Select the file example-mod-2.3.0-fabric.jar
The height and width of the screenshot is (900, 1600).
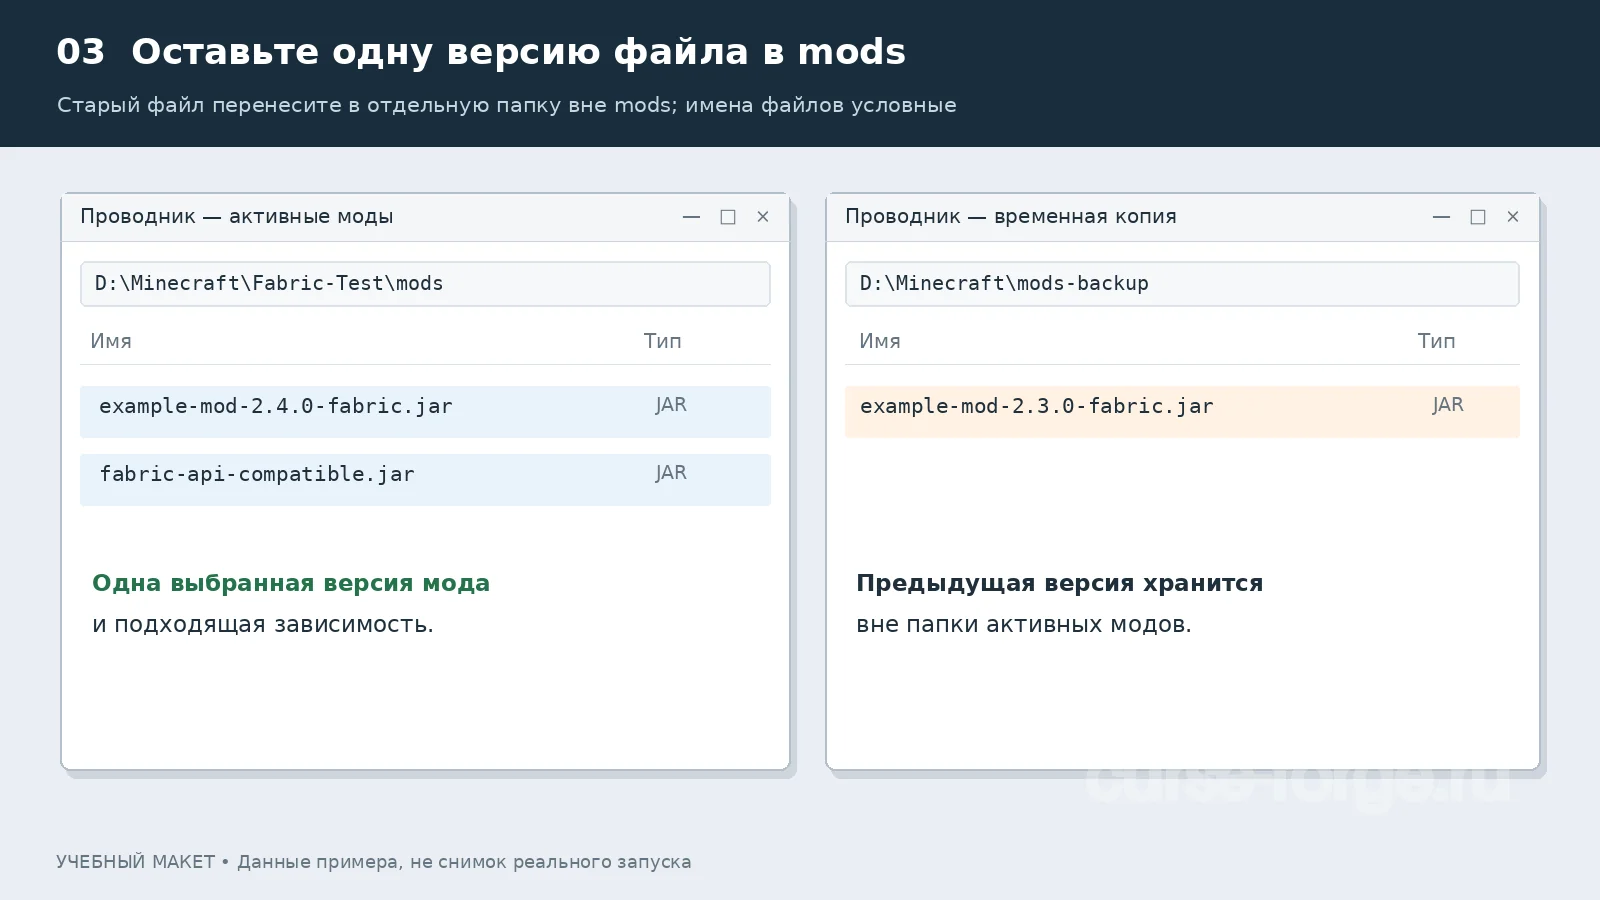[x=1182, y=411]
